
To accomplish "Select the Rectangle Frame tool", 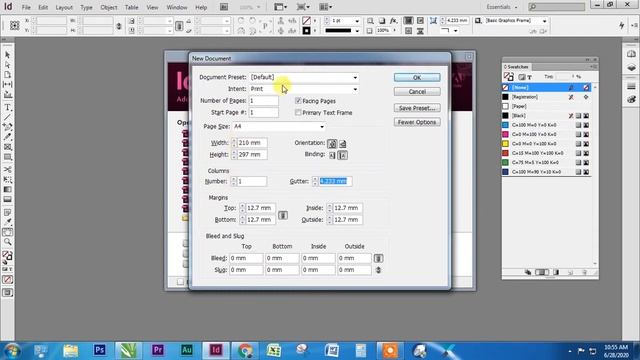I will 7,147.
